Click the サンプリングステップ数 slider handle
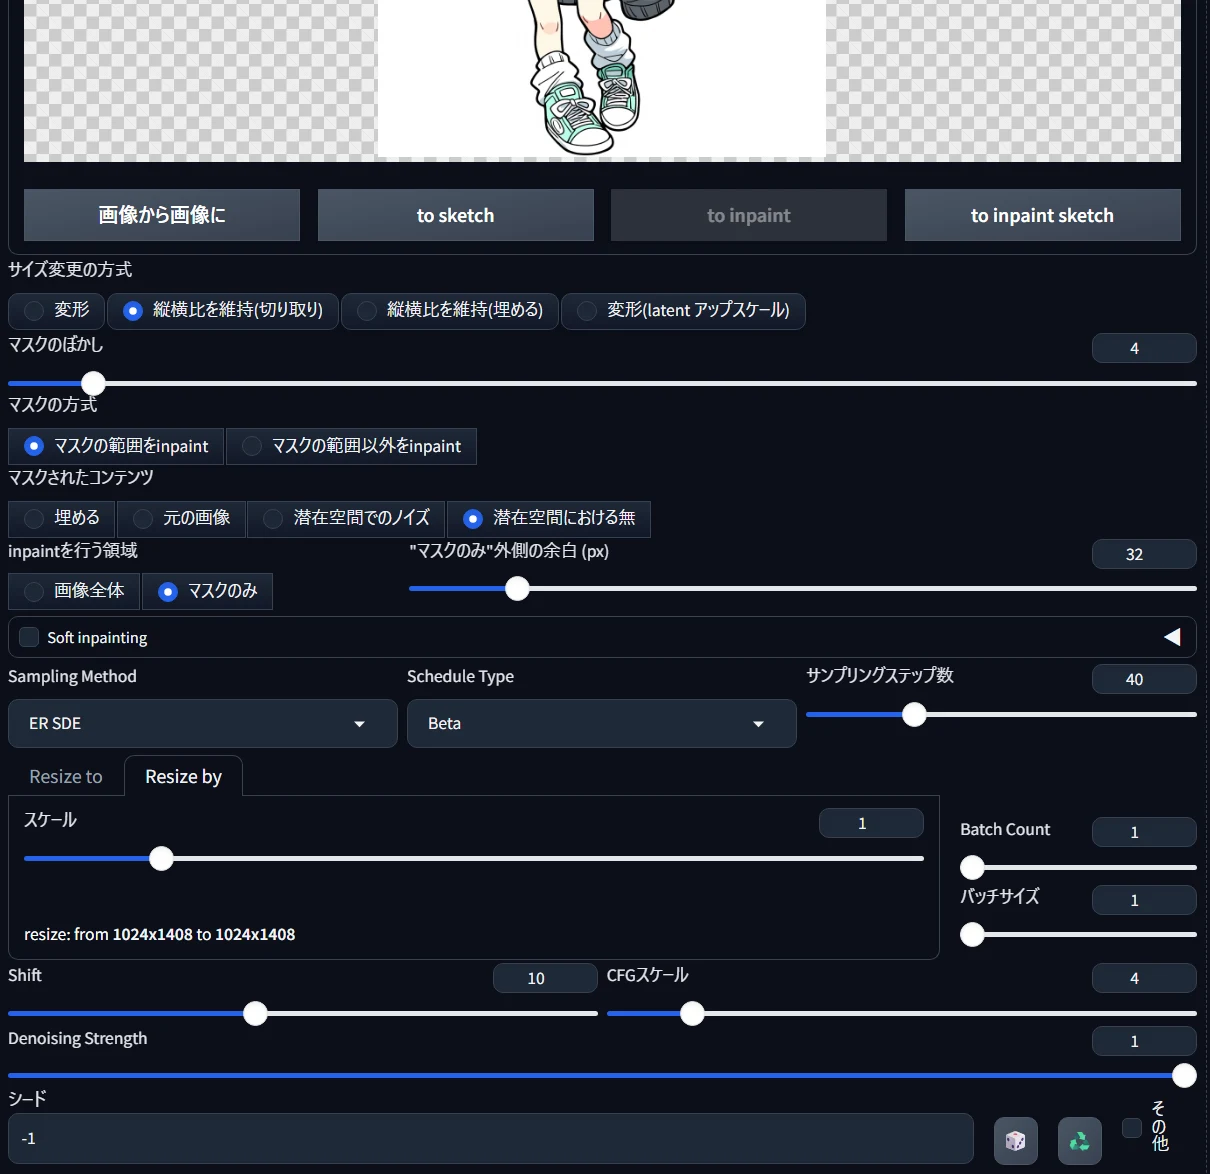This screenshot has width=1210, height=1174. tap(914, 714)
